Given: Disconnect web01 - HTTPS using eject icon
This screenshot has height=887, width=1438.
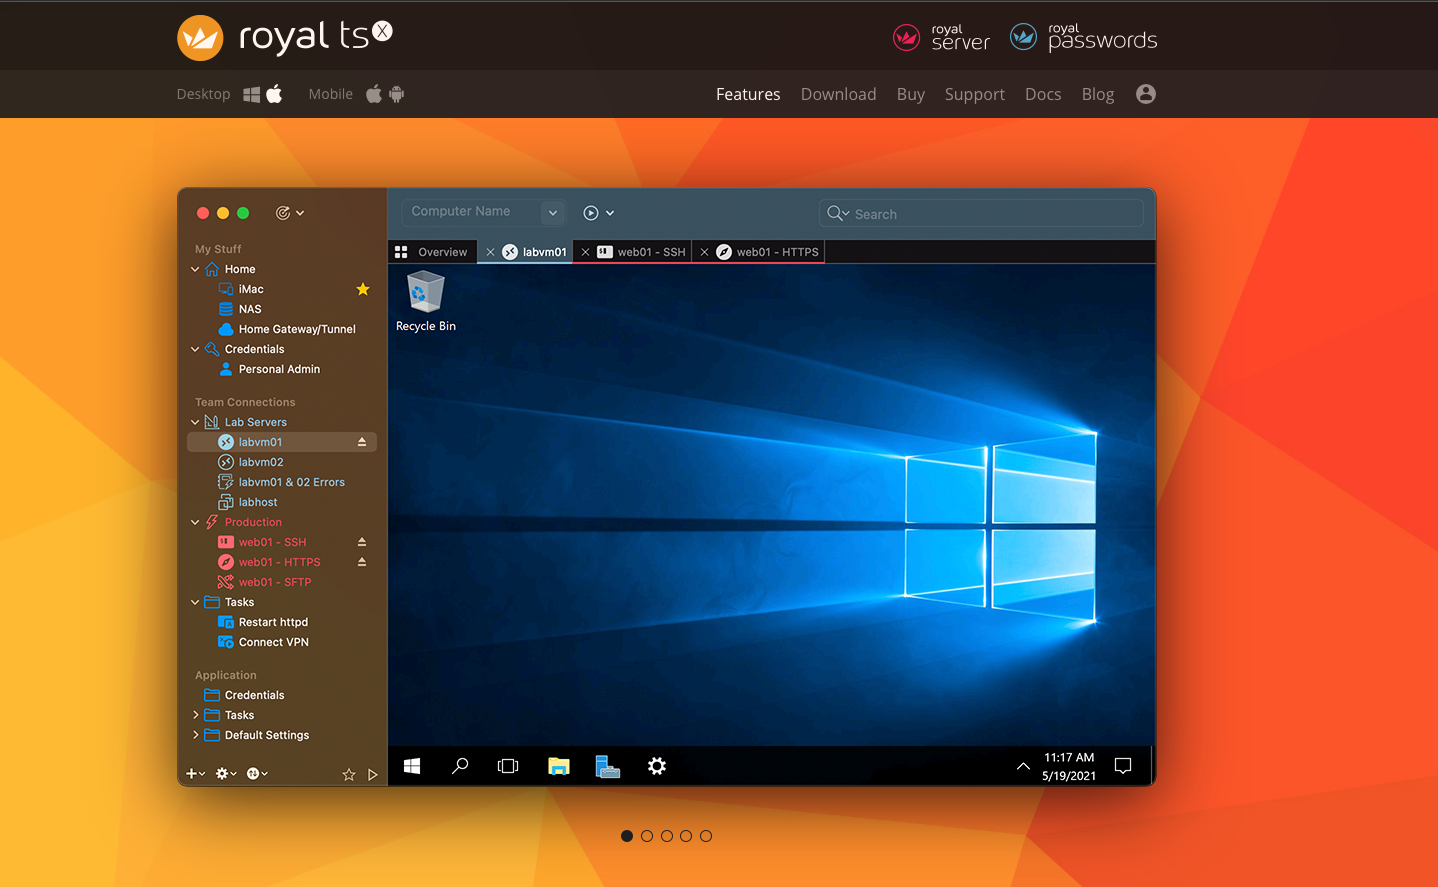Looking at the screenshot, I should pos(362,562).
